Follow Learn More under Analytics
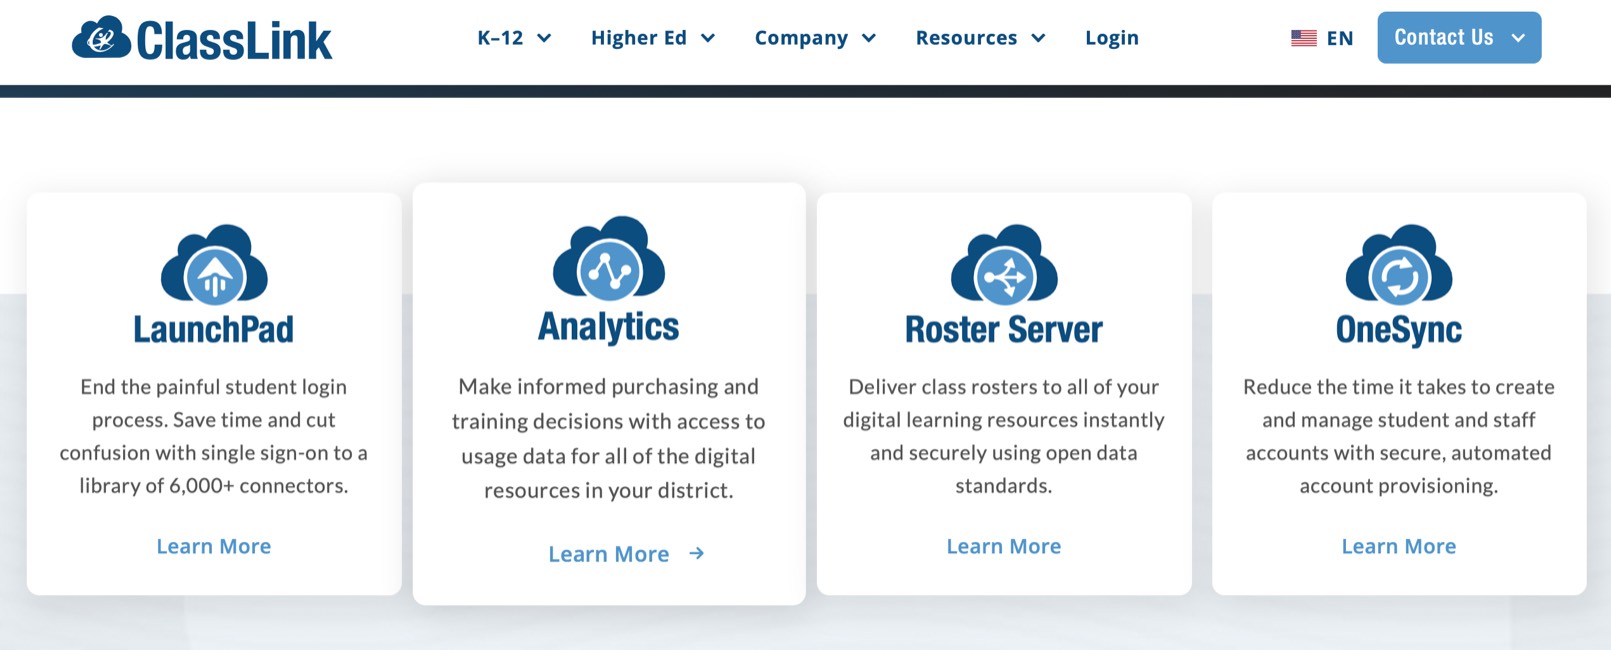 tap(609, 554)
